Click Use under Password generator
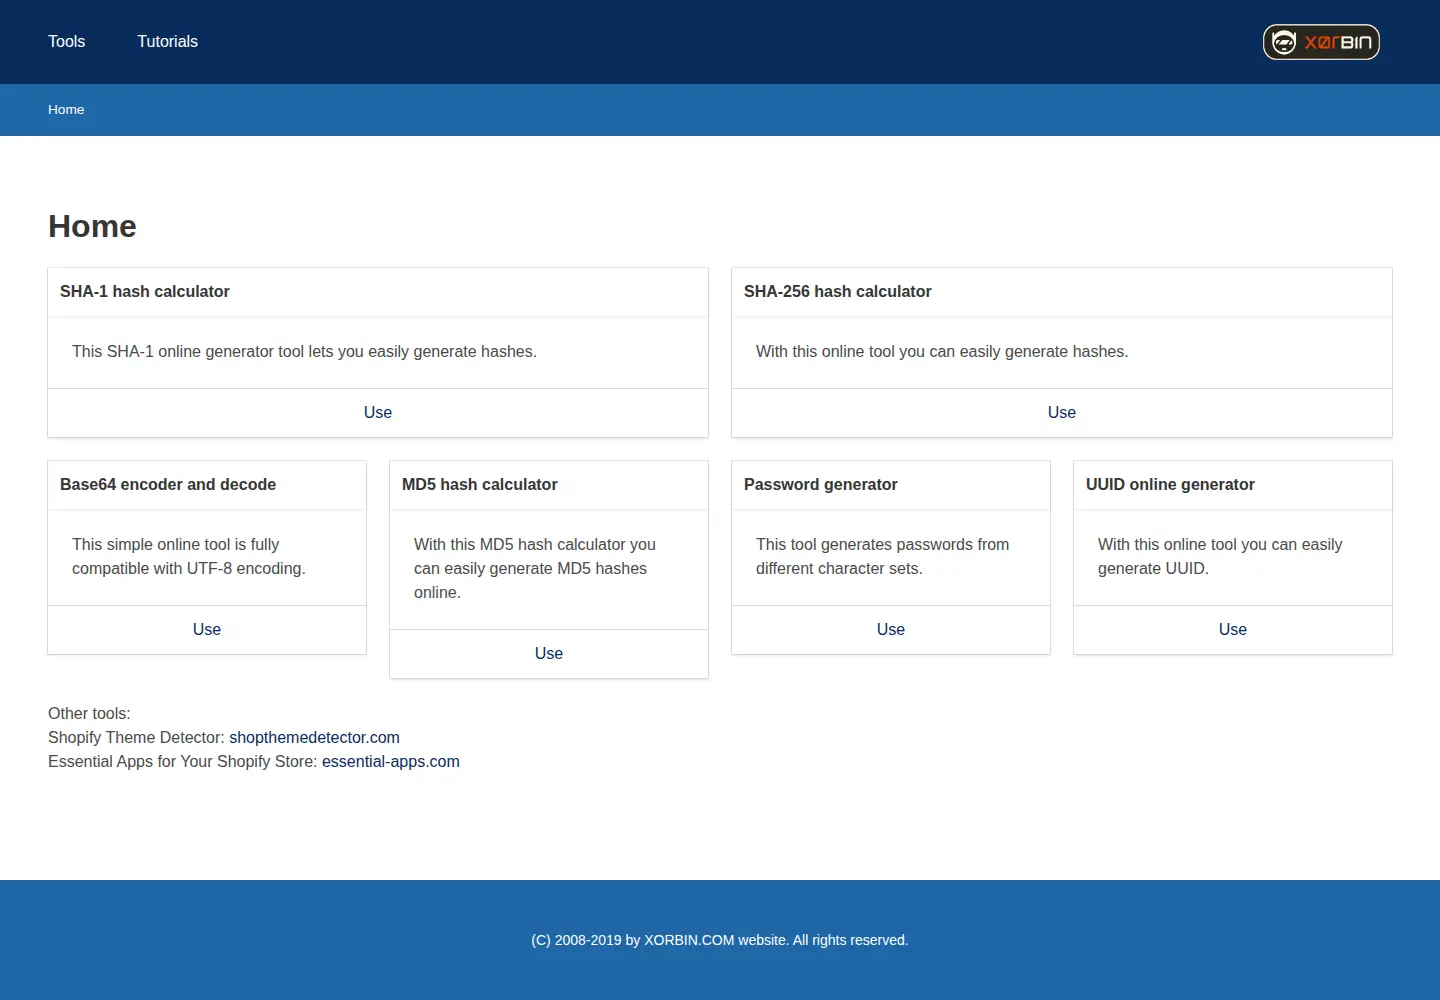1440x1000 pixels. click(891, 629)
